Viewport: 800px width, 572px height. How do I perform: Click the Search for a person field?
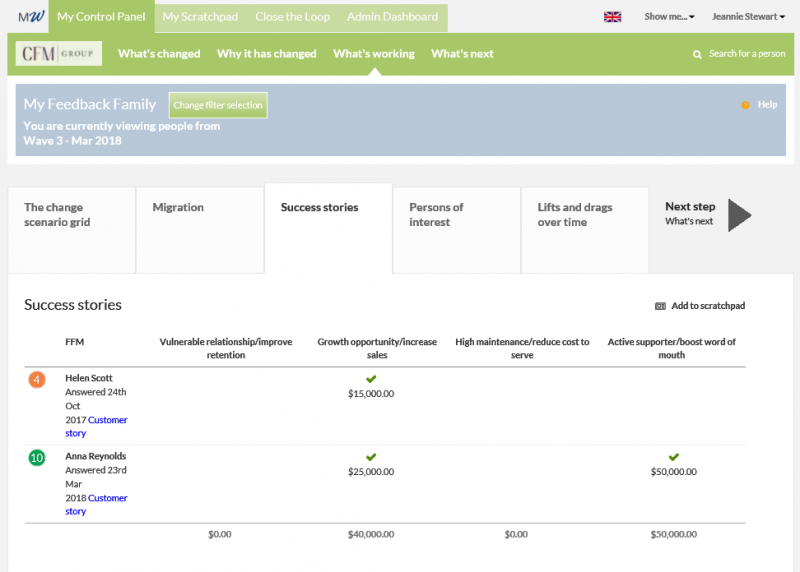point(747,54)
